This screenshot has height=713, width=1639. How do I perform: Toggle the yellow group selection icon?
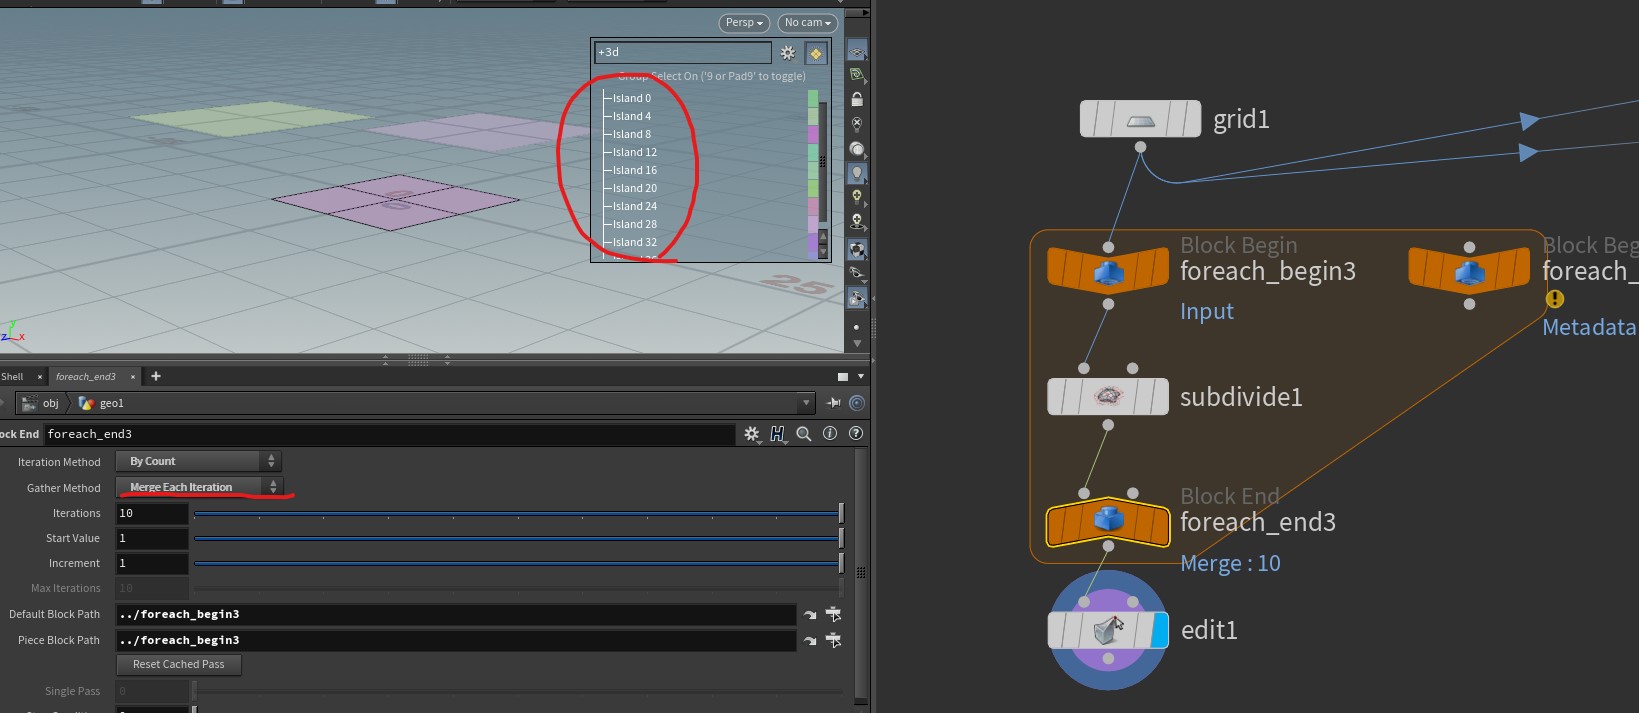pyautogui.click(x=816, y=53)
